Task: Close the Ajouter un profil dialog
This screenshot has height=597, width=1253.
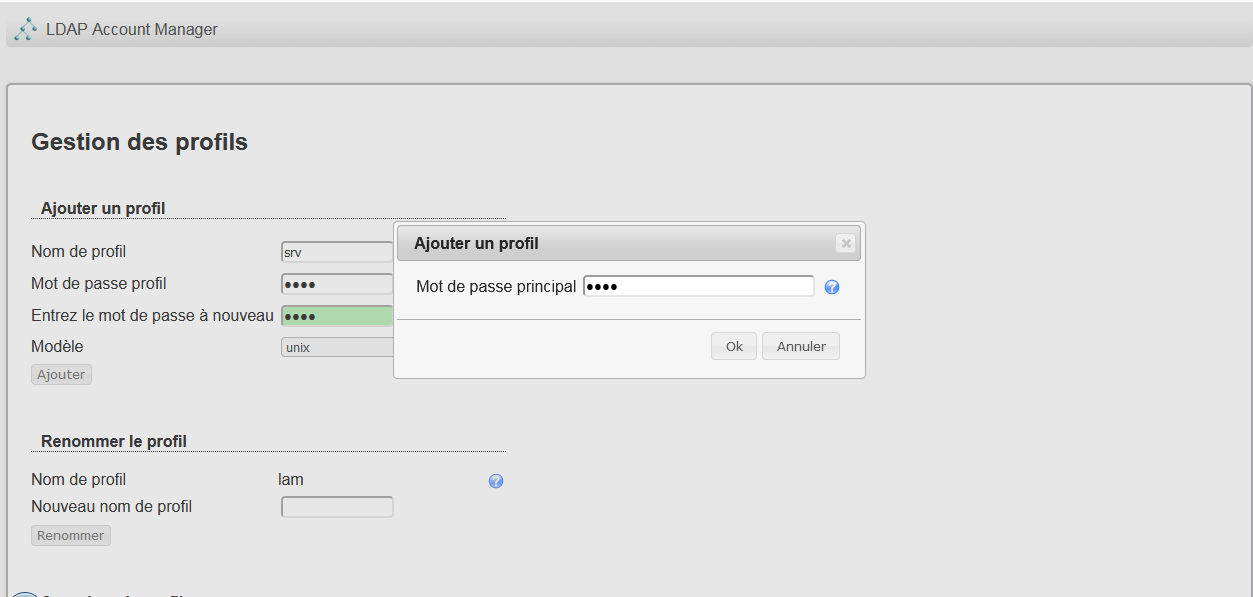Action: [x=845, y=243]
